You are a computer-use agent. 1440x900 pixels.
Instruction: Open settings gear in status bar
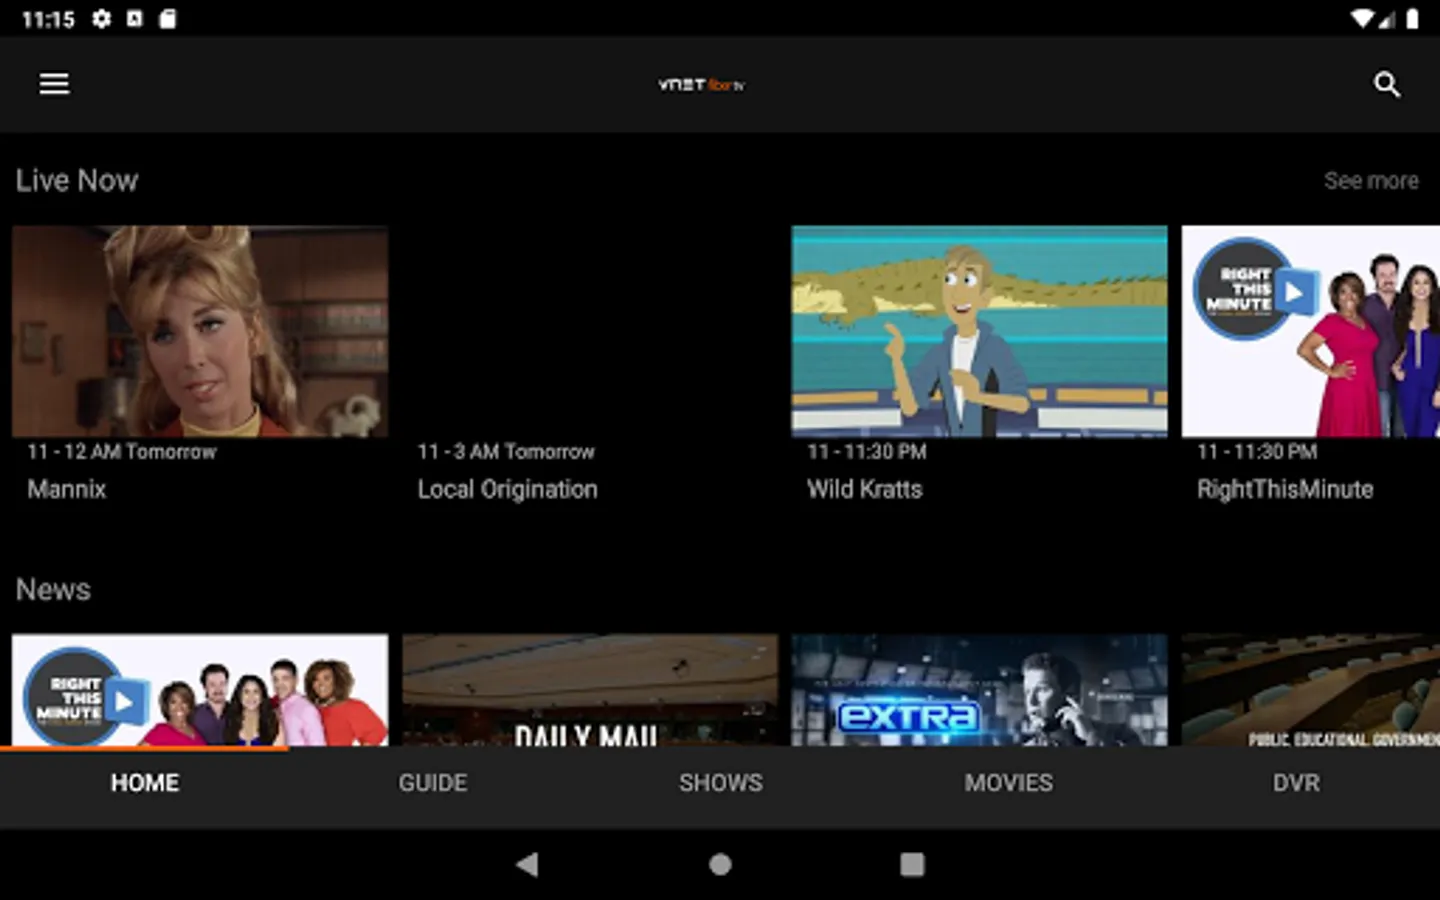(101, 19)
